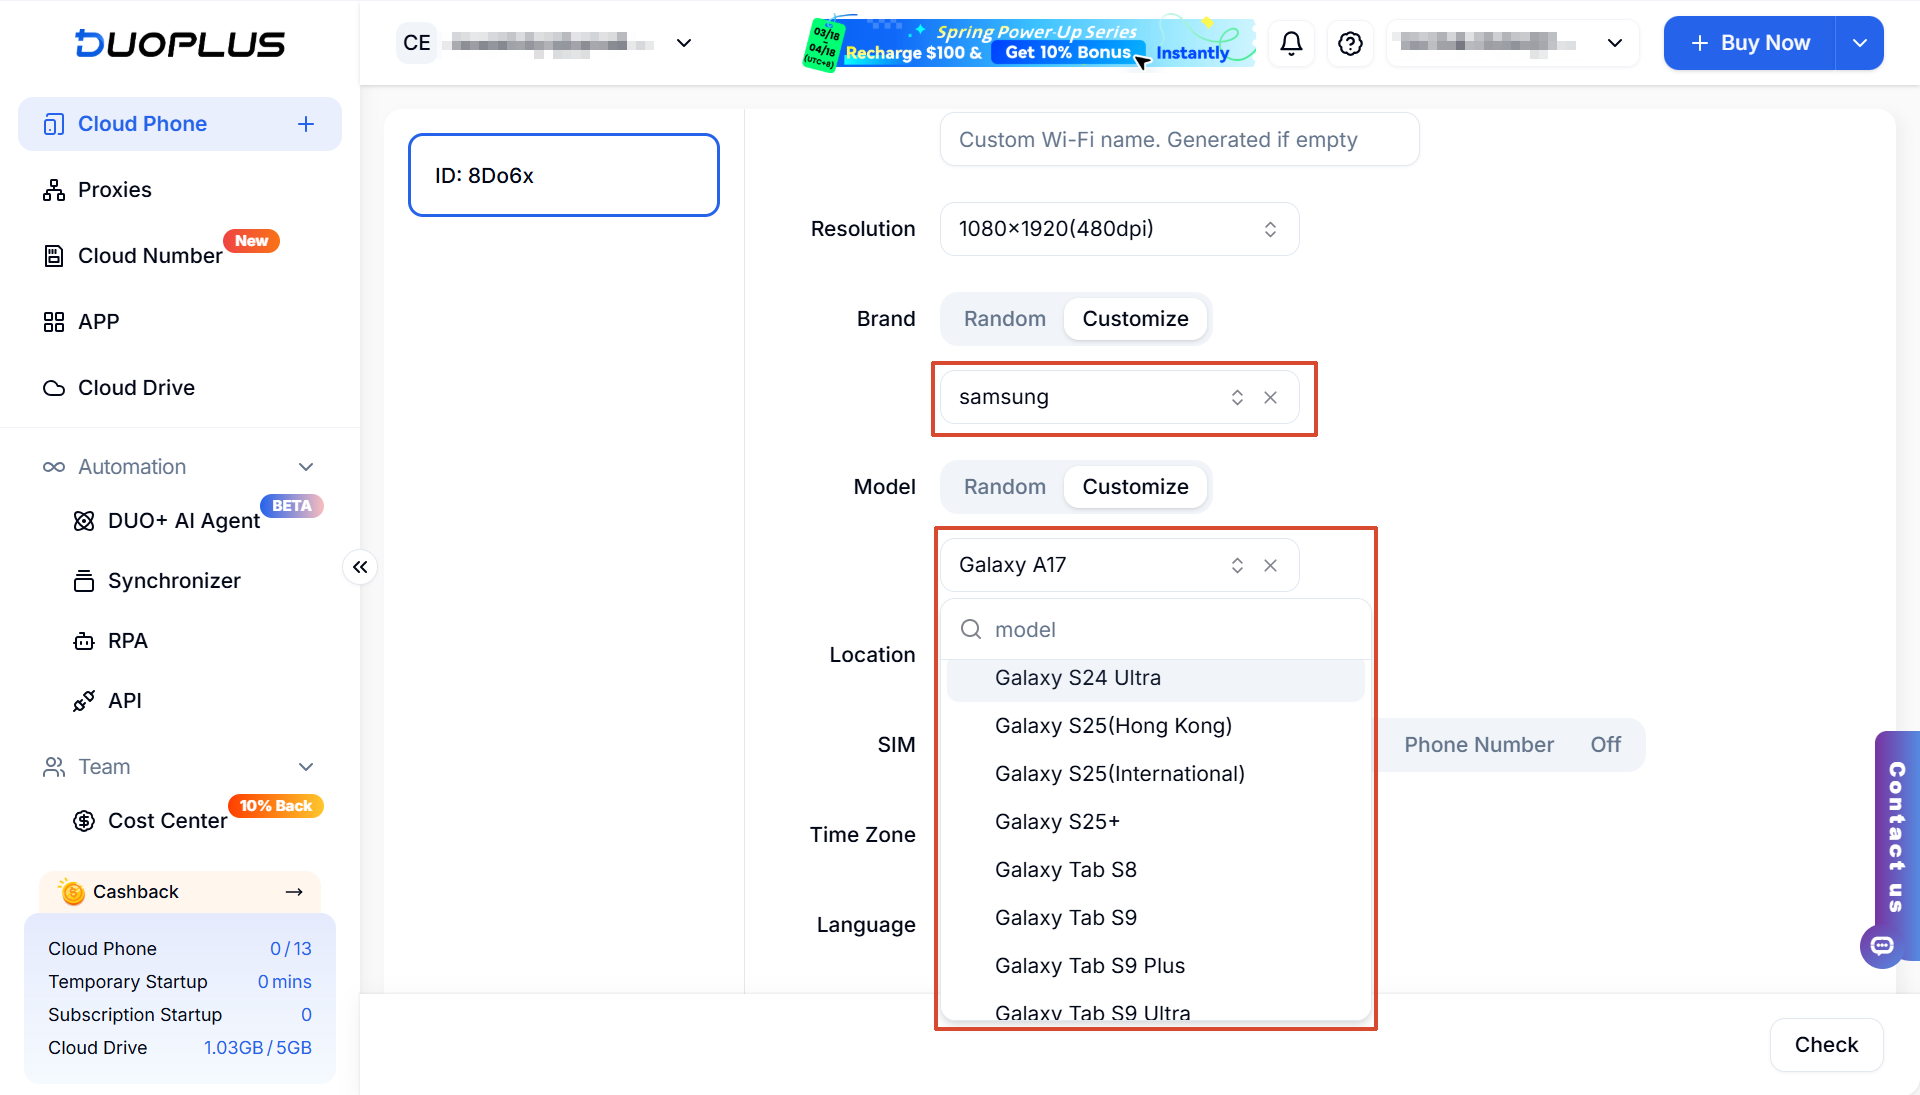Screen dimensions: 1920x1095
Task: Select Customize for Brand
Action: pos(1135,319)
